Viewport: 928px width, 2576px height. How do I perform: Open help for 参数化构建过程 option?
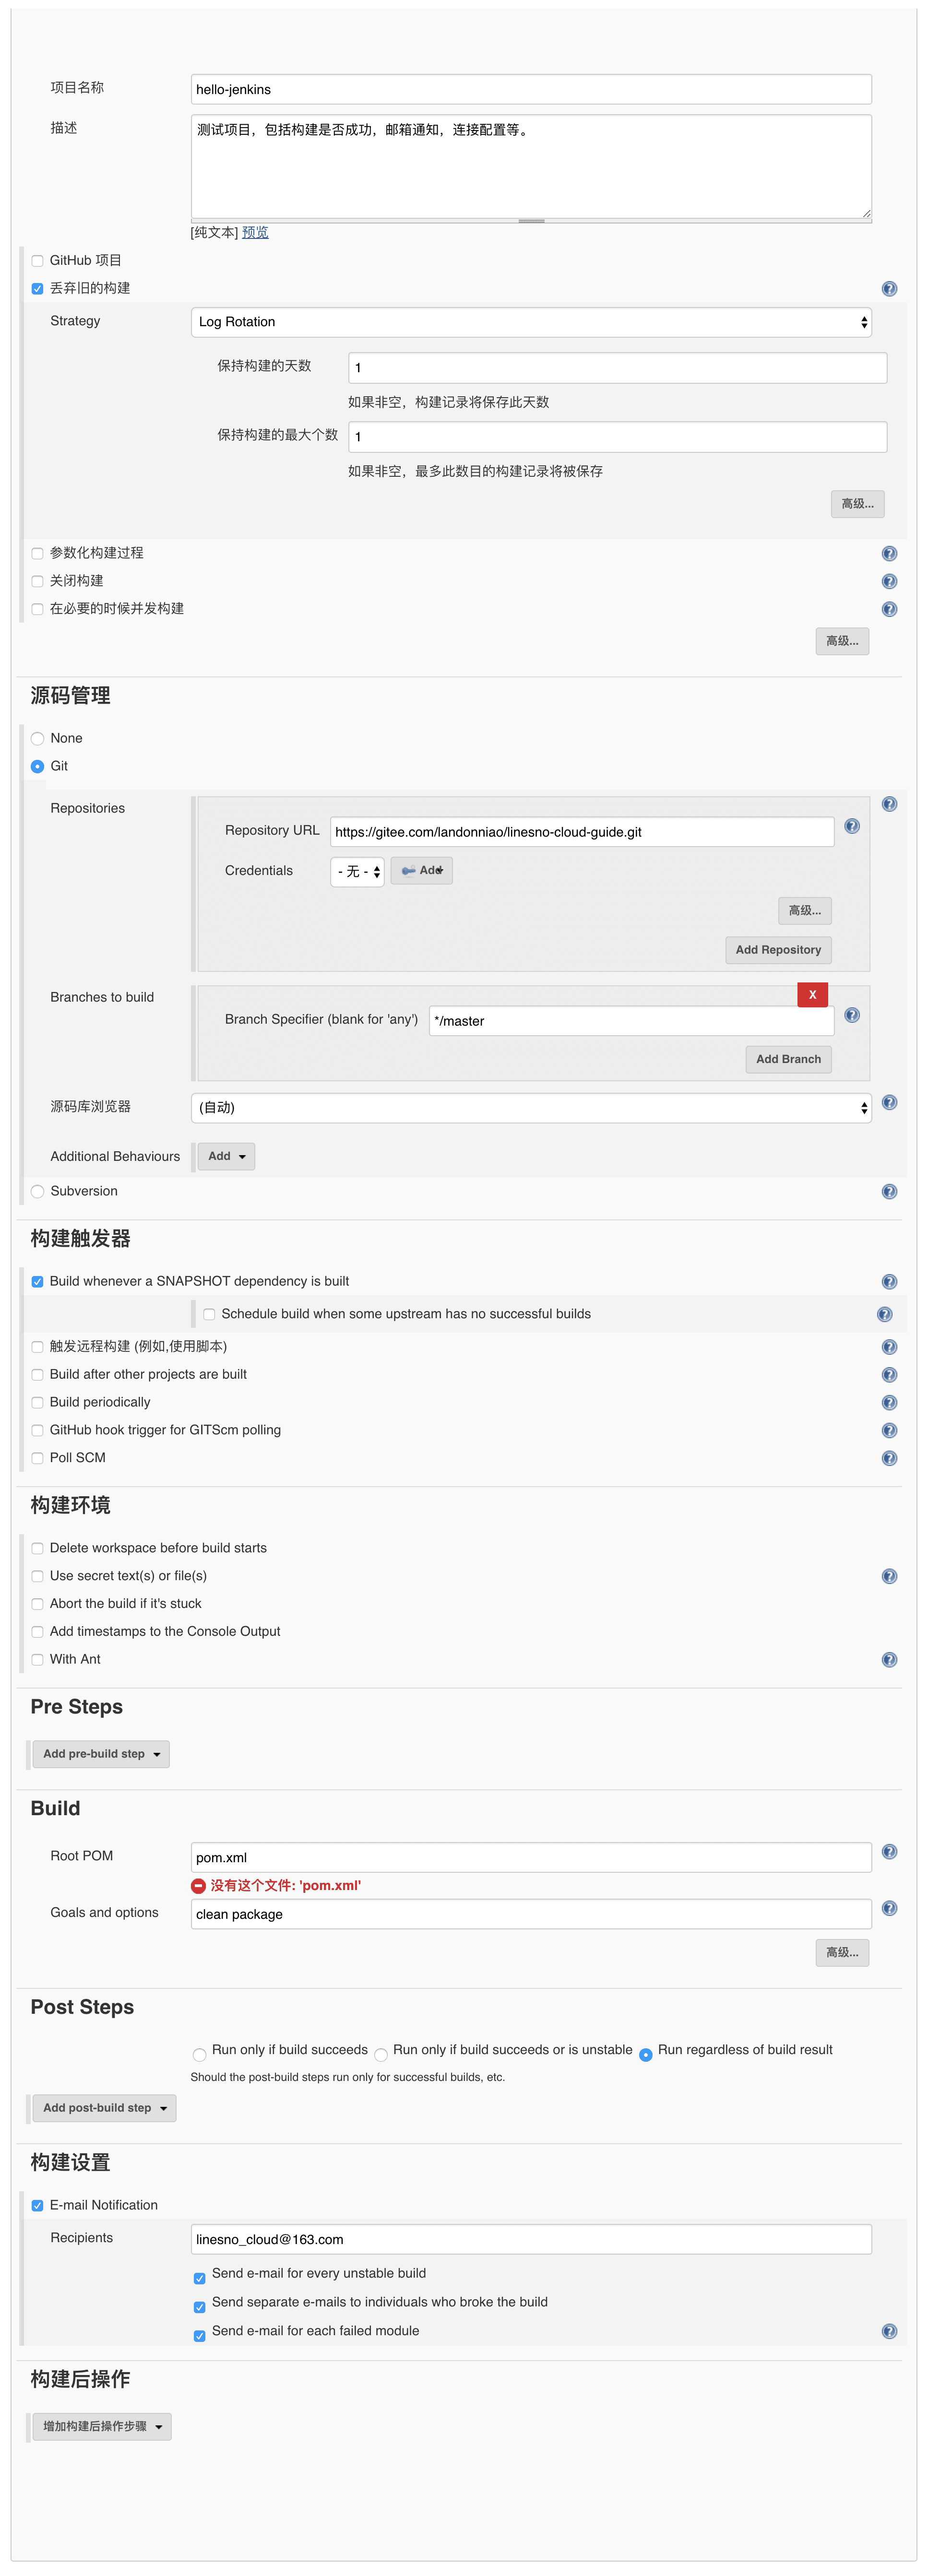888,554
